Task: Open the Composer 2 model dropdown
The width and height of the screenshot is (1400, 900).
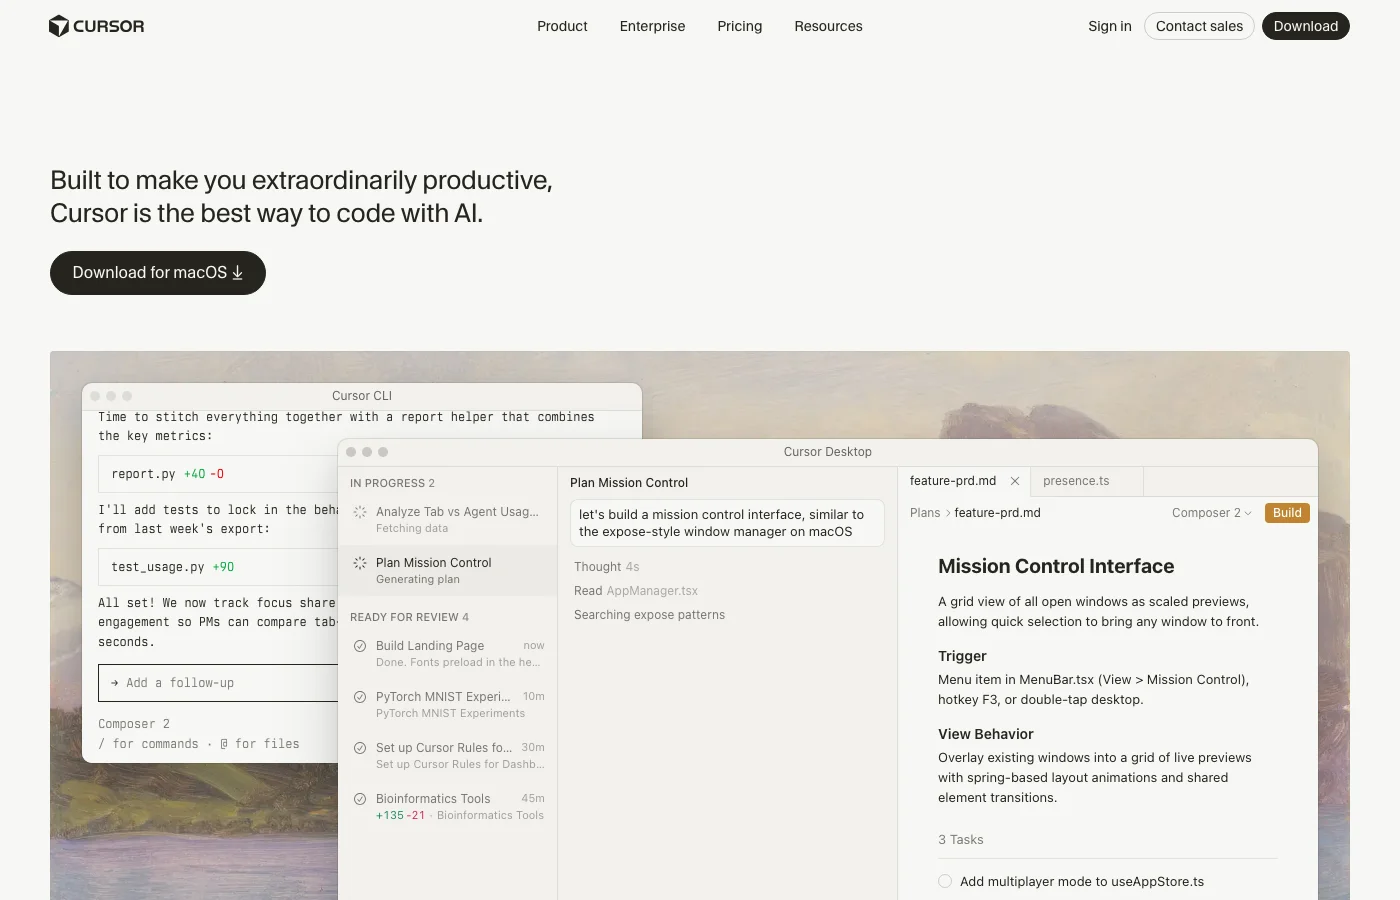Action: tap(1212, 513)
